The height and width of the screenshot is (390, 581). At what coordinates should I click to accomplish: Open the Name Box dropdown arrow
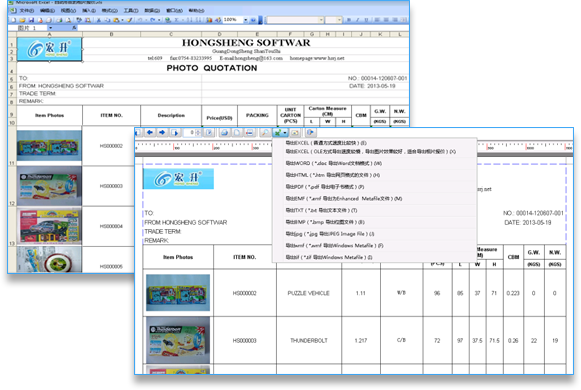[50, 28]
